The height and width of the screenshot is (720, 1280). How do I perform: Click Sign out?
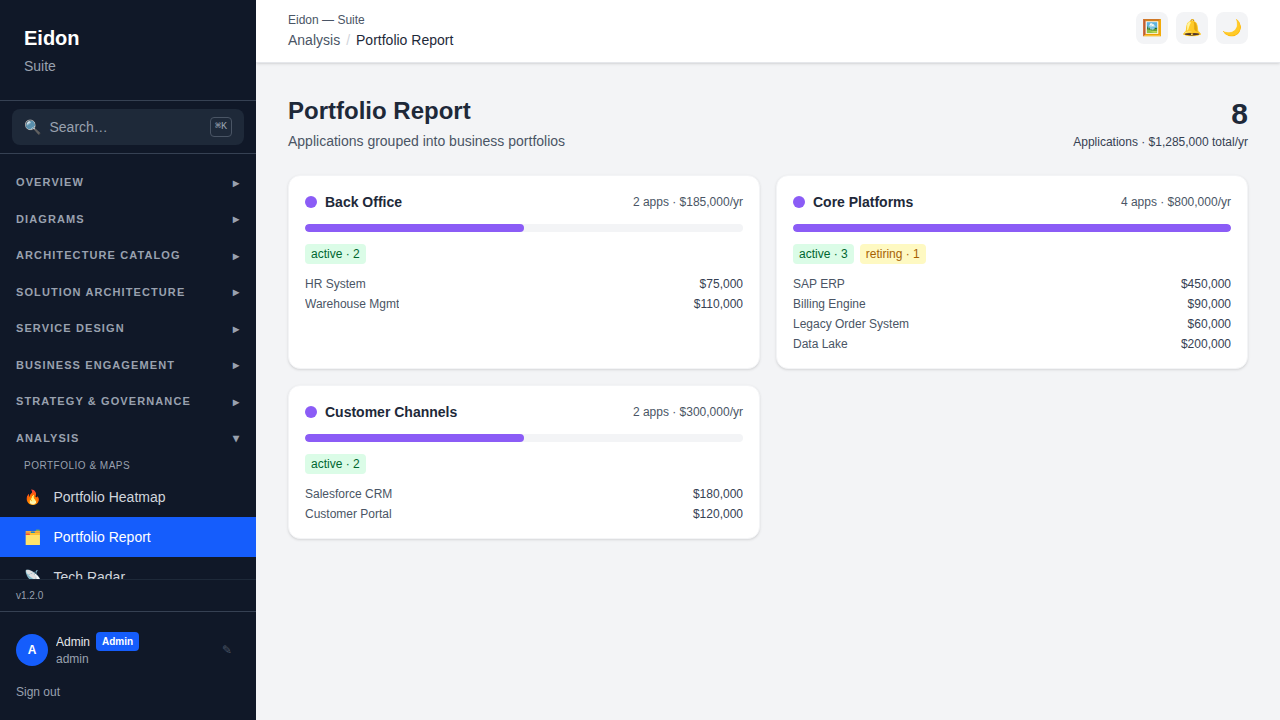38,692
